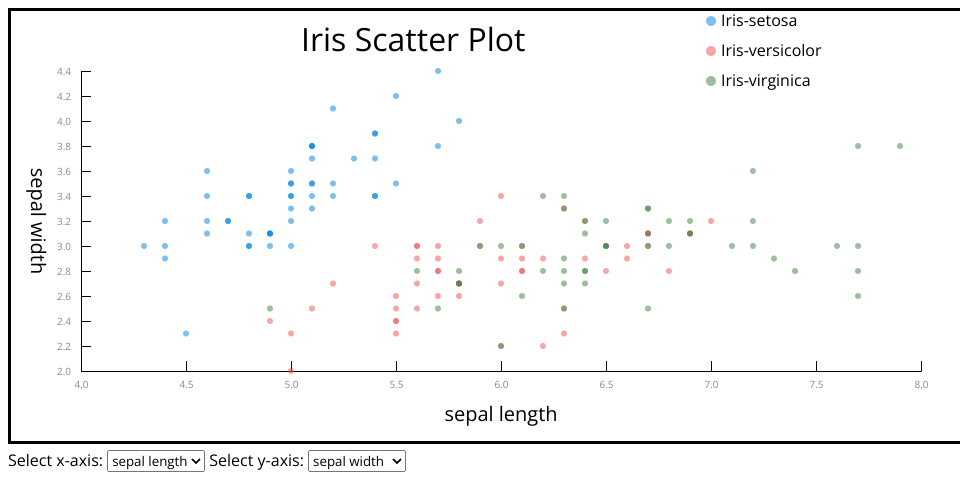
Task: Click the pink Iris-versicolor legend dot
Action: tap(711, 51)
